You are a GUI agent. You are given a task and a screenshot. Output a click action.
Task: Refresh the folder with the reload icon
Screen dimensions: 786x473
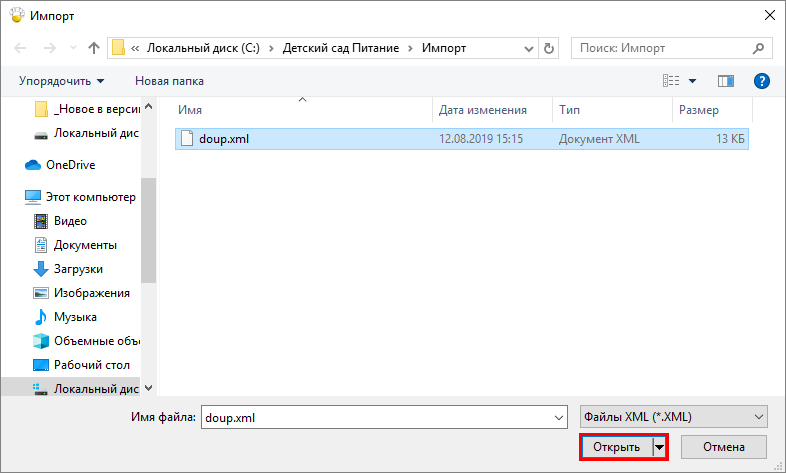point(549,48)
